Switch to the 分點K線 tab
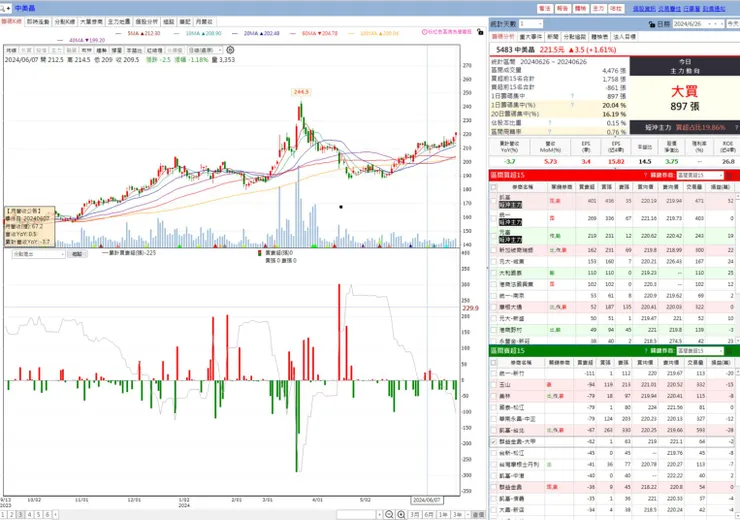The image size is (740, 520). [65, 22]
